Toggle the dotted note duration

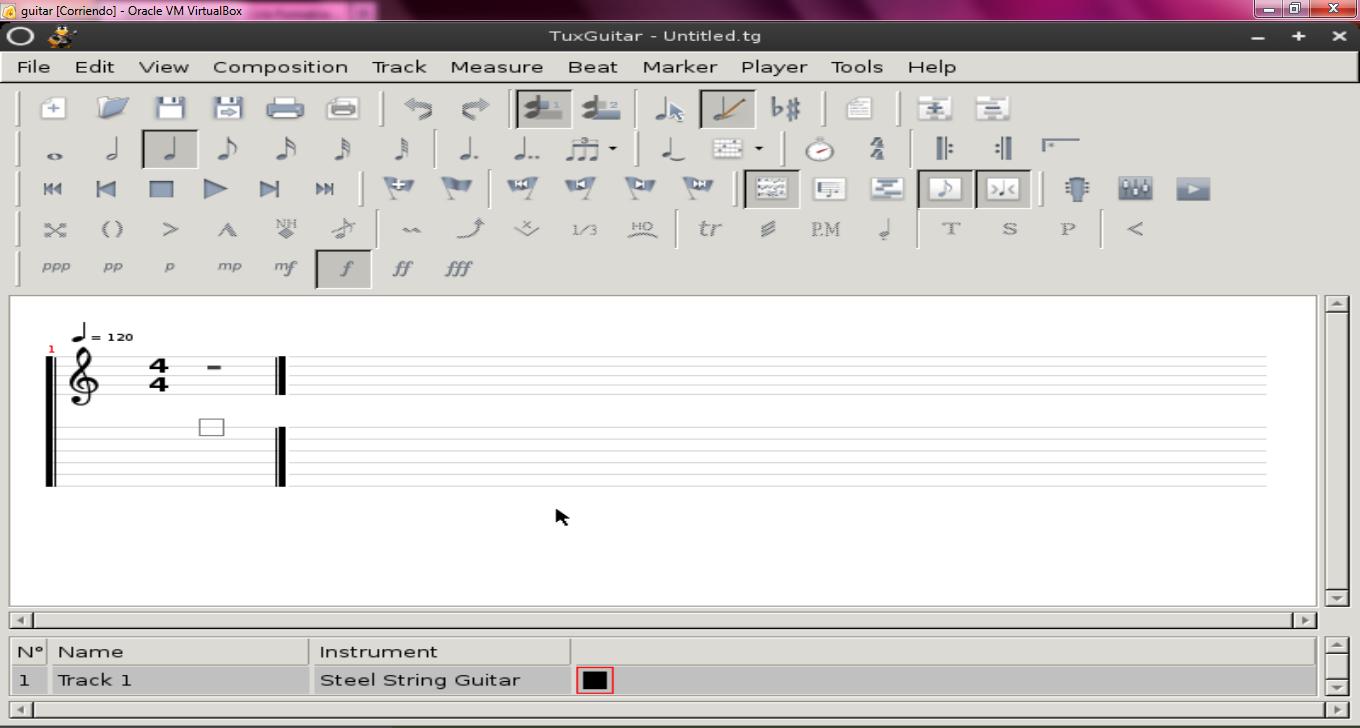(467, 149)
